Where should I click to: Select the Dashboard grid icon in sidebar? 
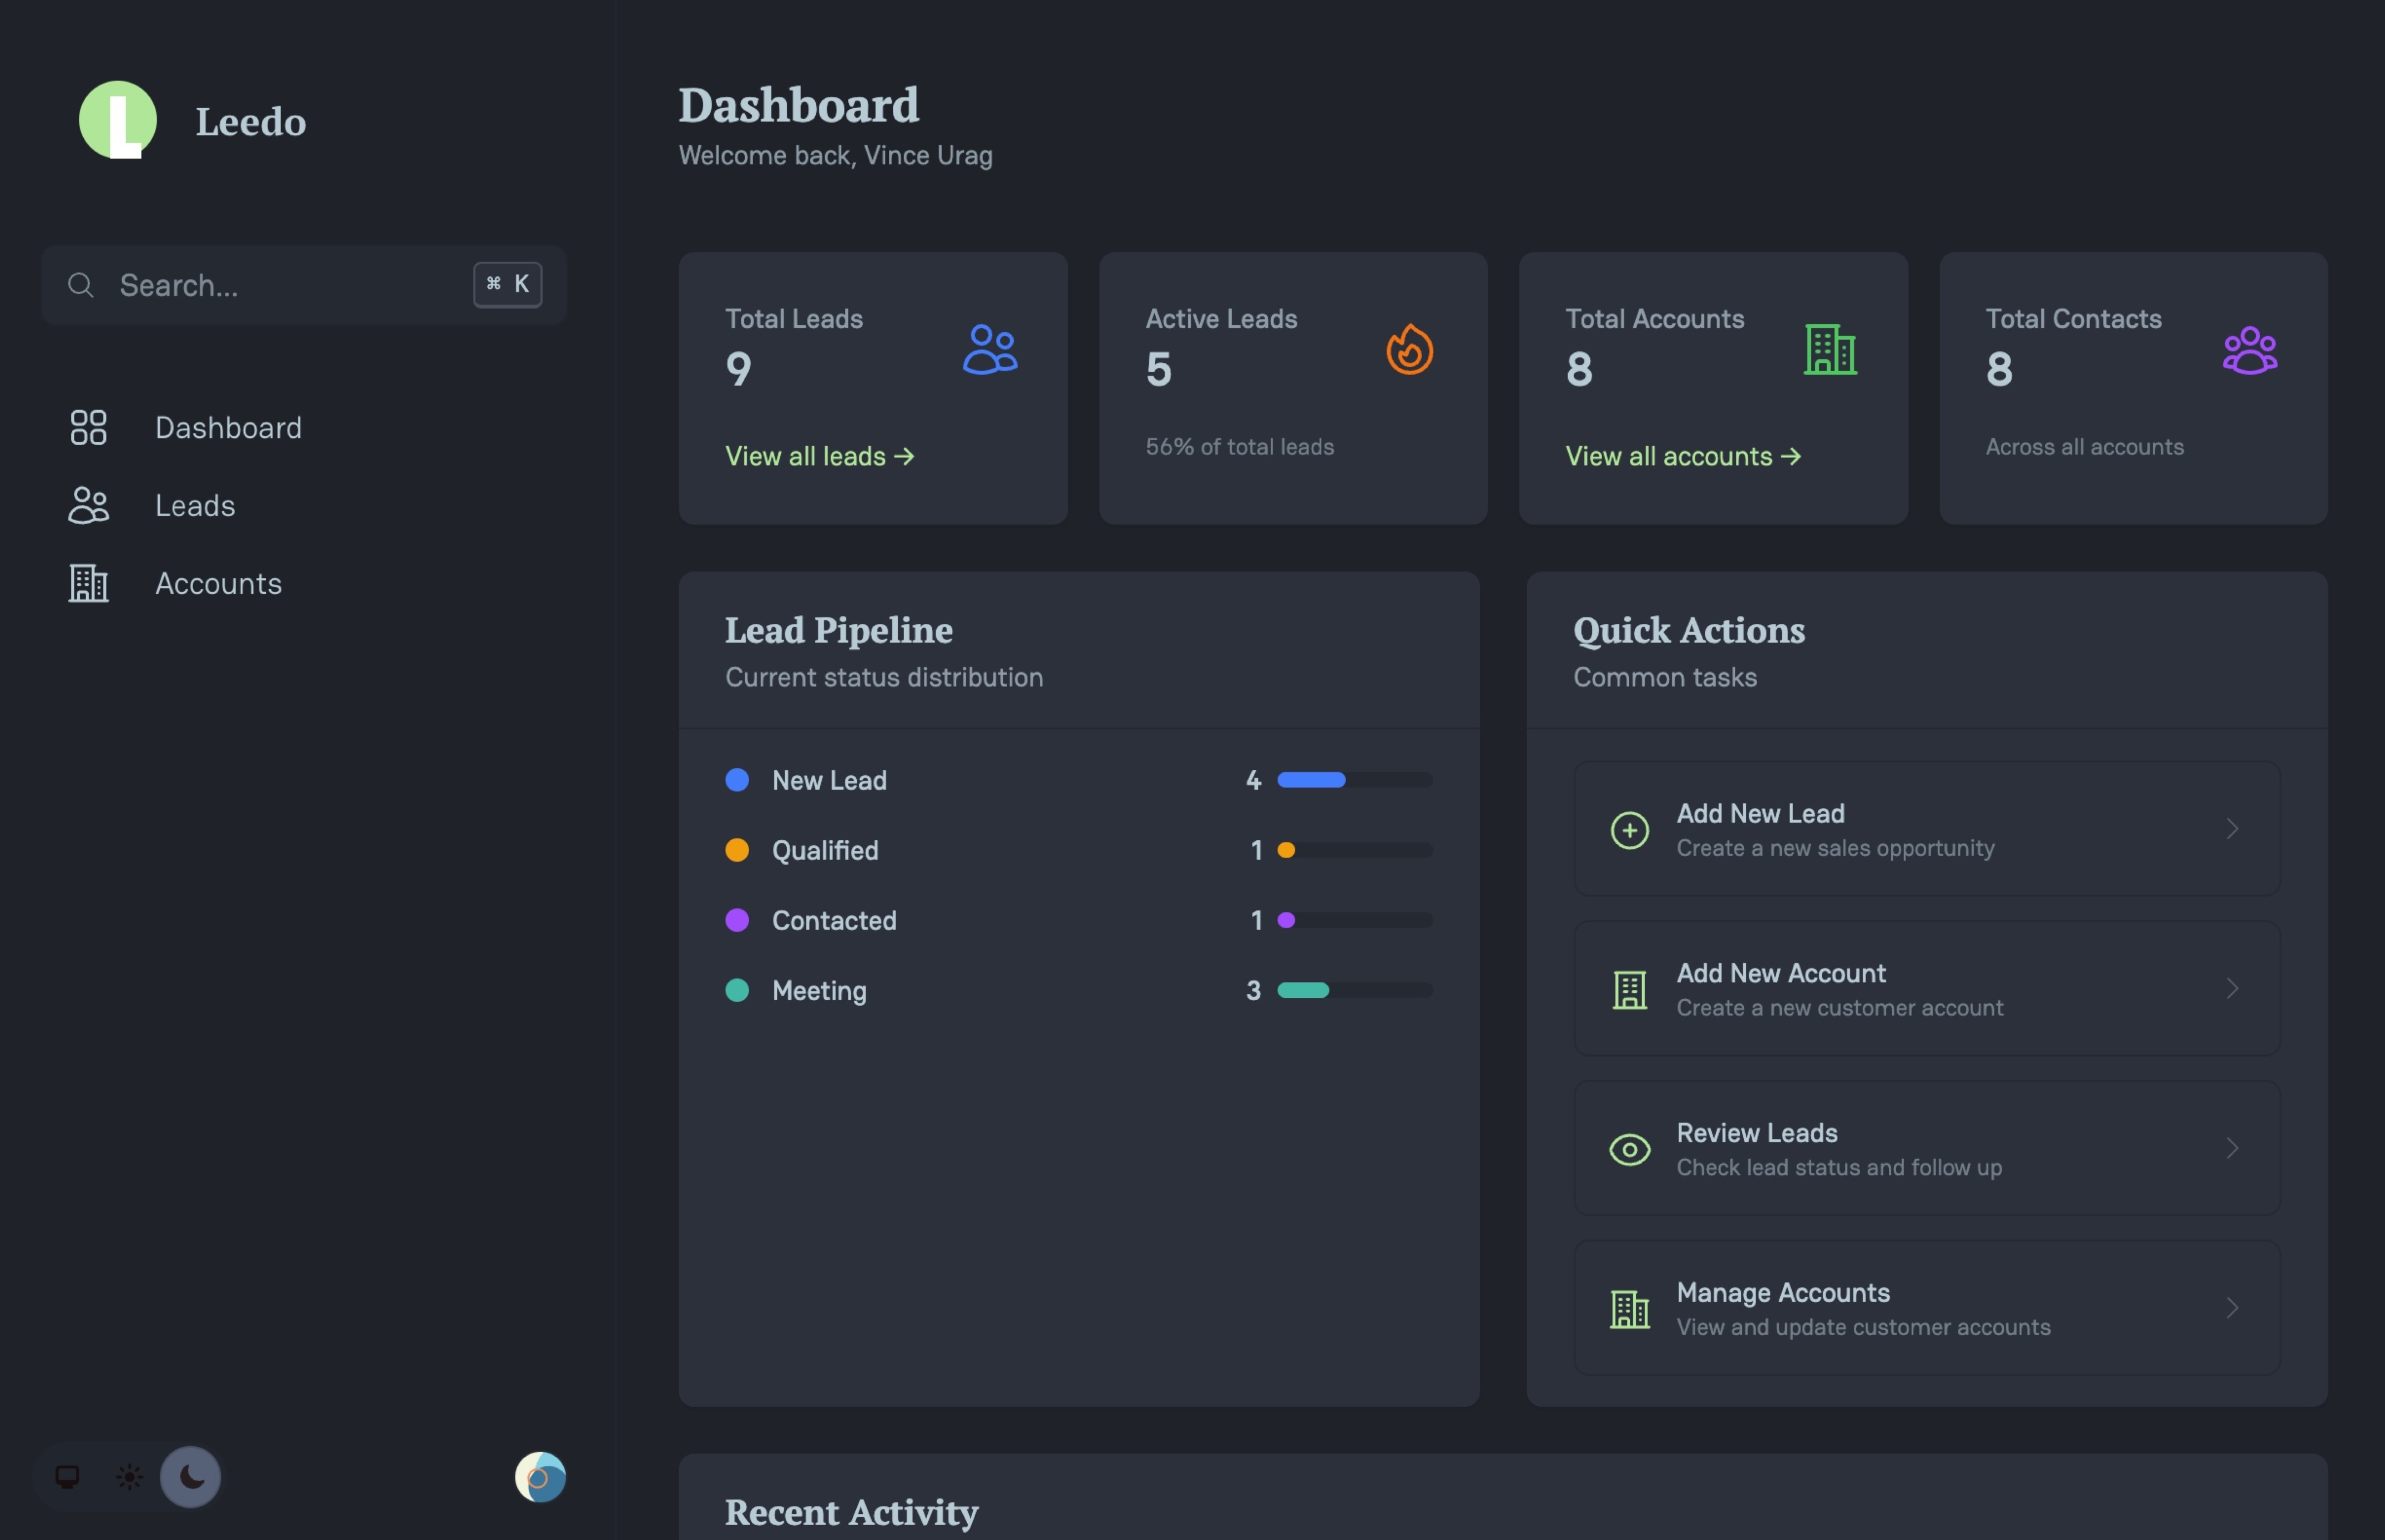(x=88, y=427)
